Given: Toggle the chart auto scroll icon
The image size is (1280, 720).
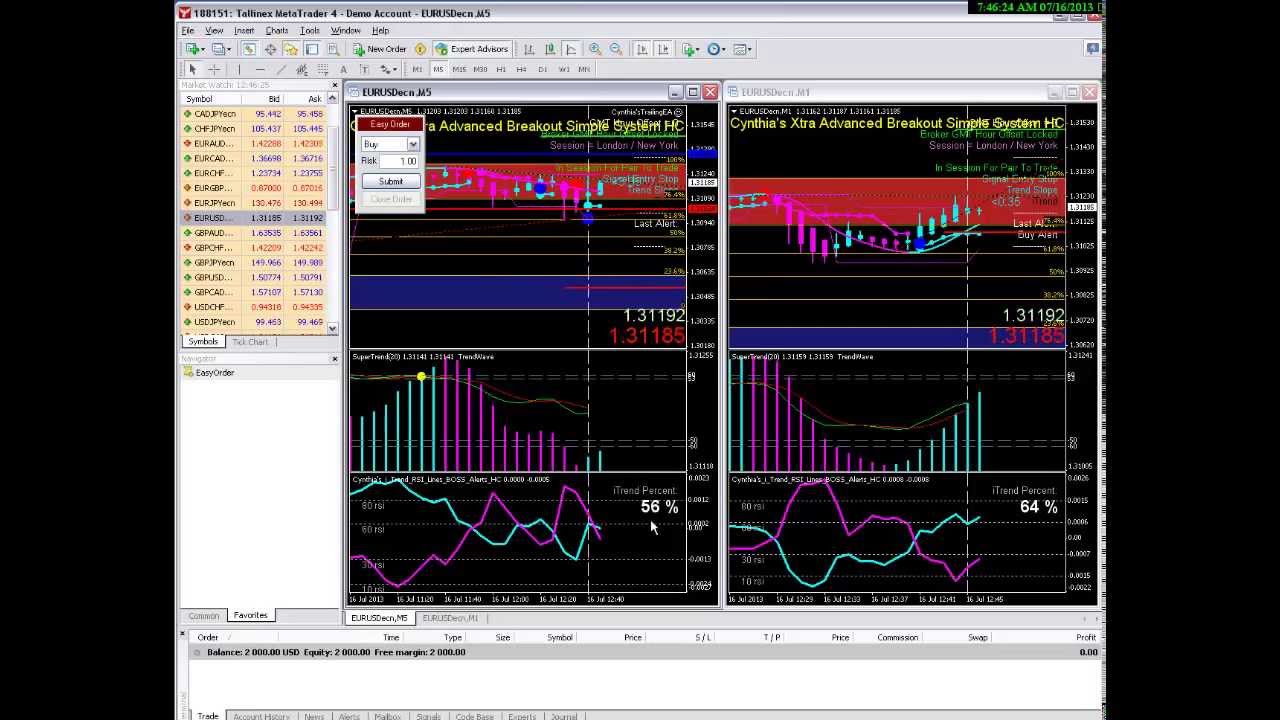Looking at the screenshot, I should (642, 49).
